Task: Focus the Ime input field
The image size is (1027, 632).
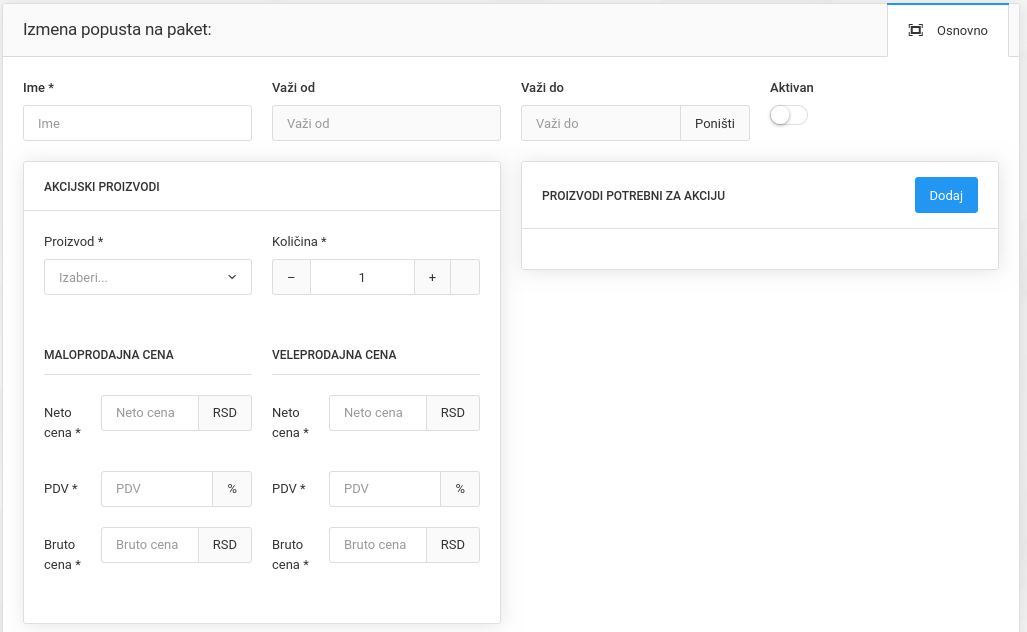Action: pyautogui.click(x=137, y=123)
